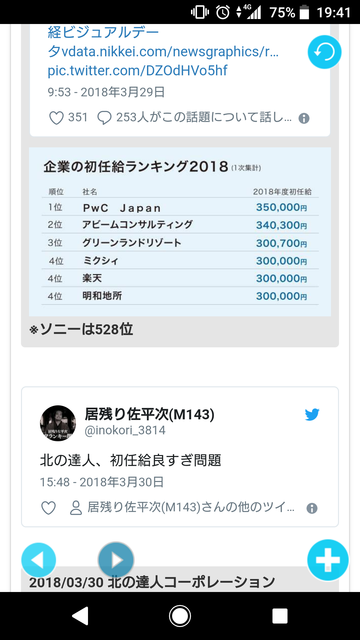This screenshot has height=640, width=360.
Task: Open the 初任給ランキング2018 image
Action: point(180,232)
